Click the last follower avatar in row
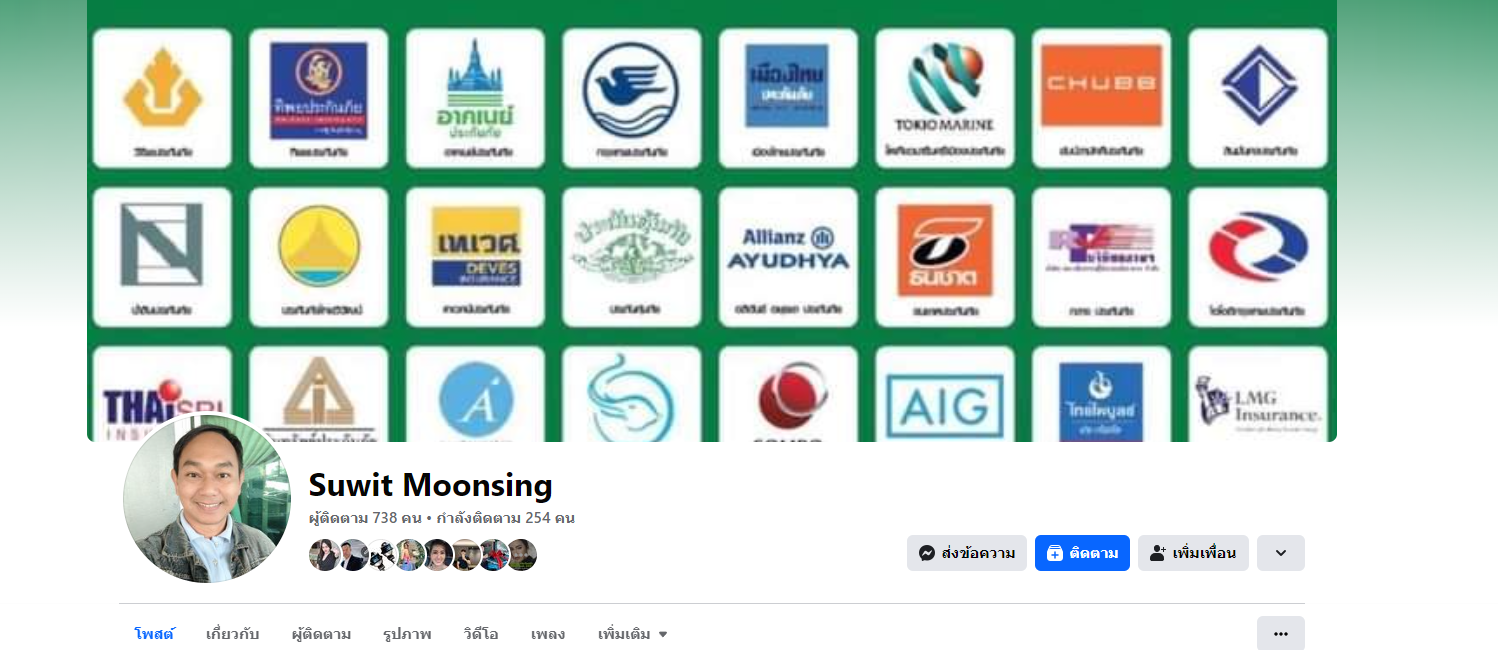1498x650 pixels. point(521,555)
